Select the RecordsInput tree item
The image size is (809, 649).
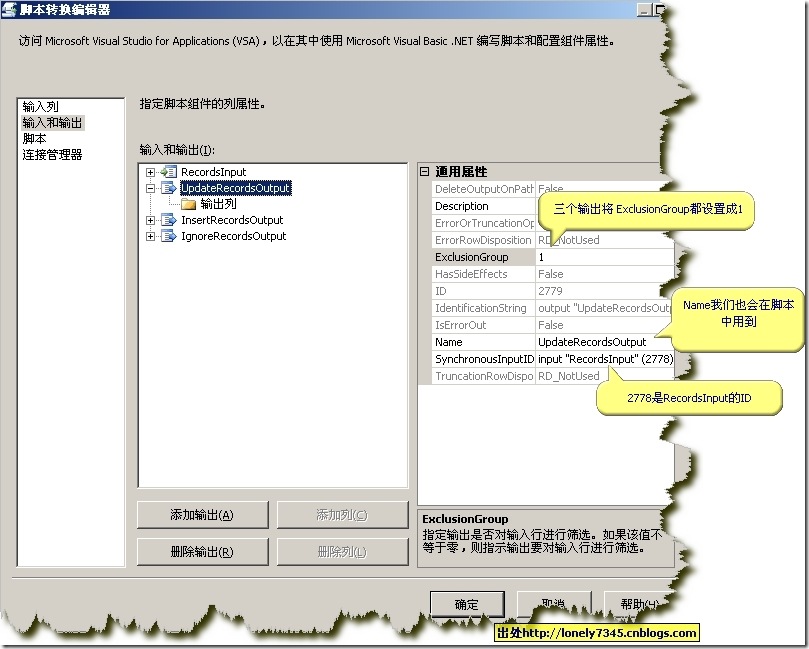pyautogui.click(x=214, y=172)
